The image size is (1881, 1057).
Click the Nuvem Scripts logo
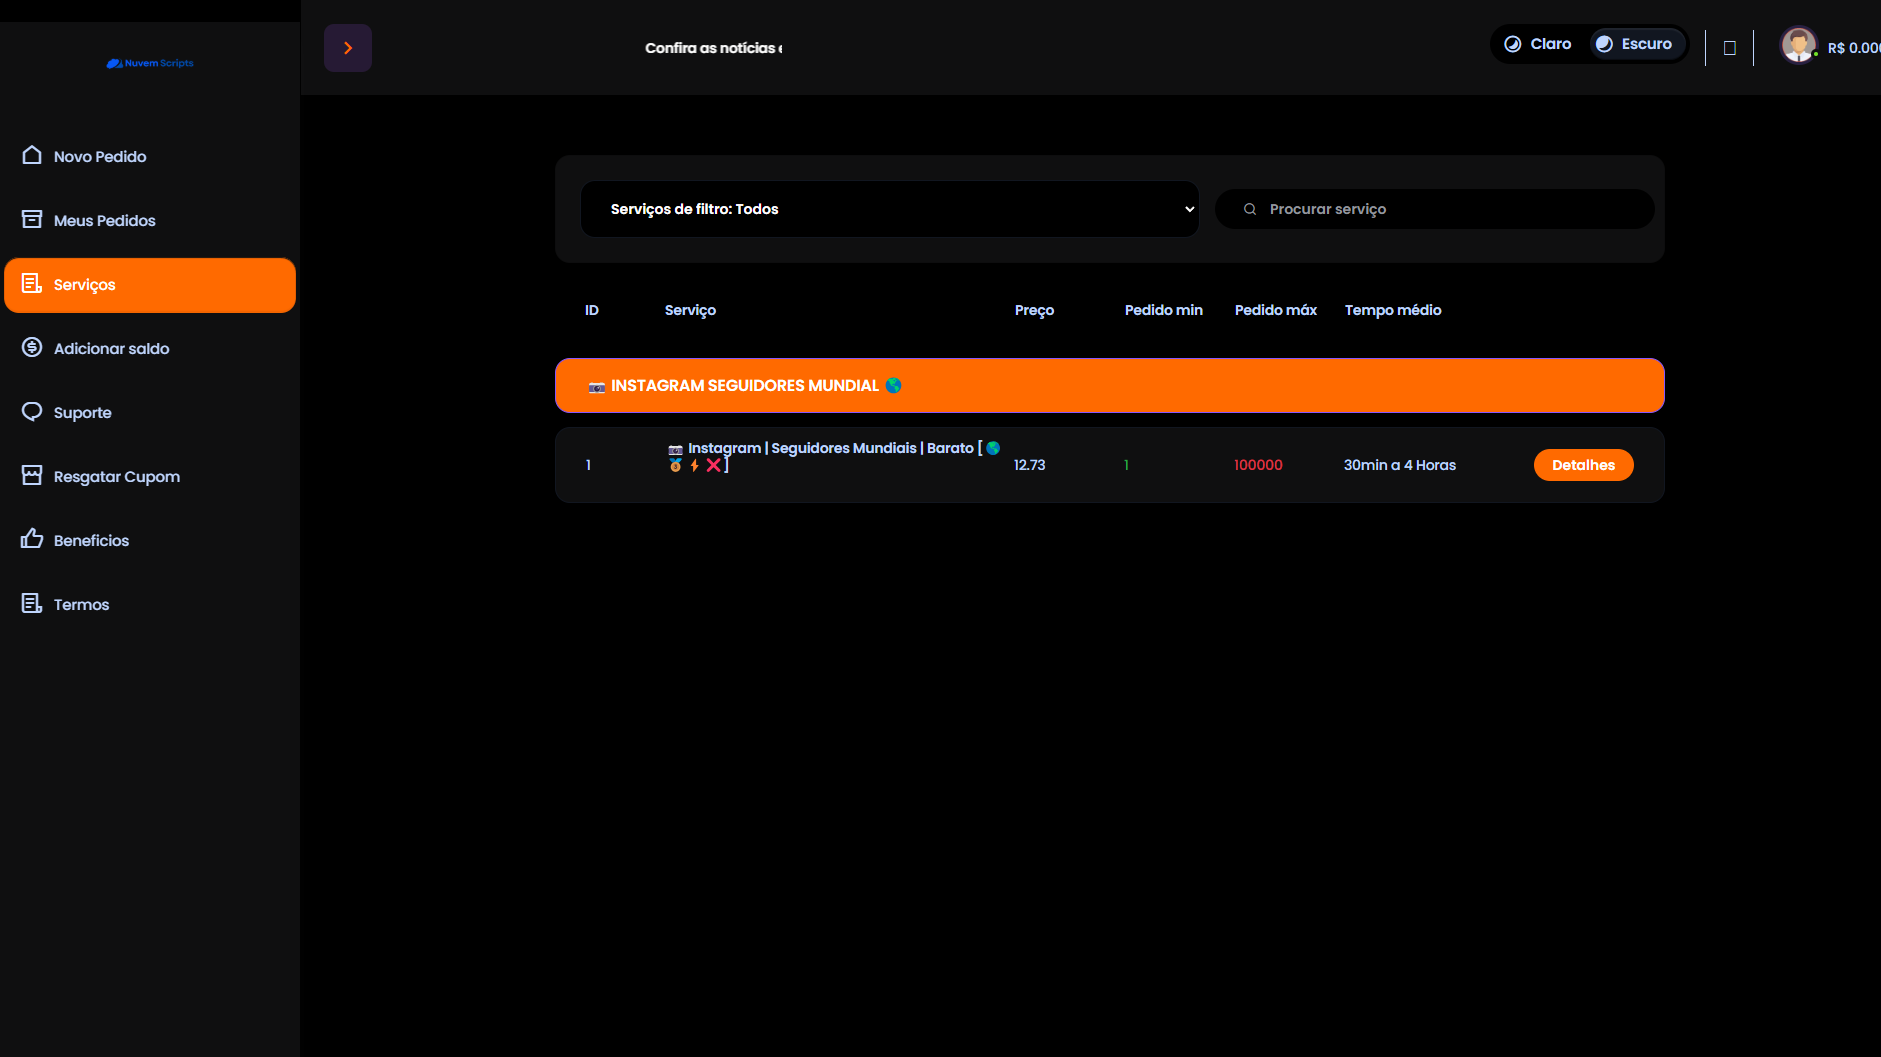click(x=150, y=63)
